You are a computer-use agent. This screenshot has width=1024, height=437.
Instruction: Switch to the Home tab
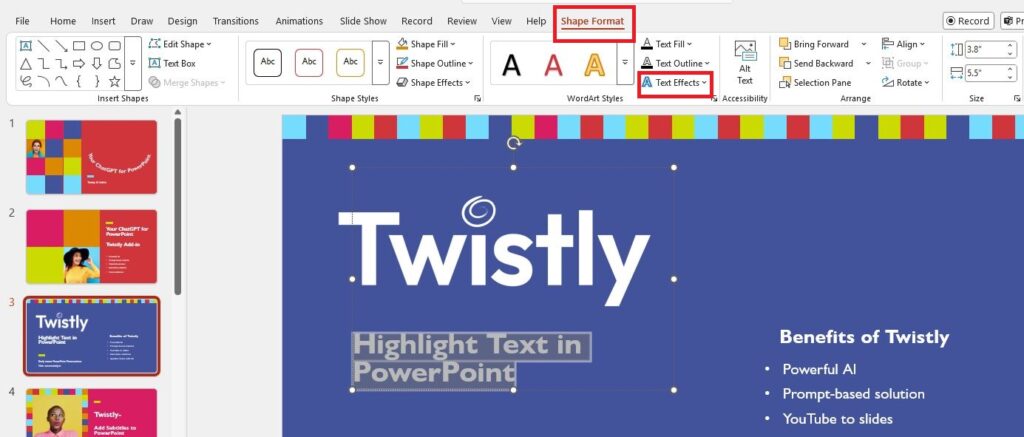[63, 21]
